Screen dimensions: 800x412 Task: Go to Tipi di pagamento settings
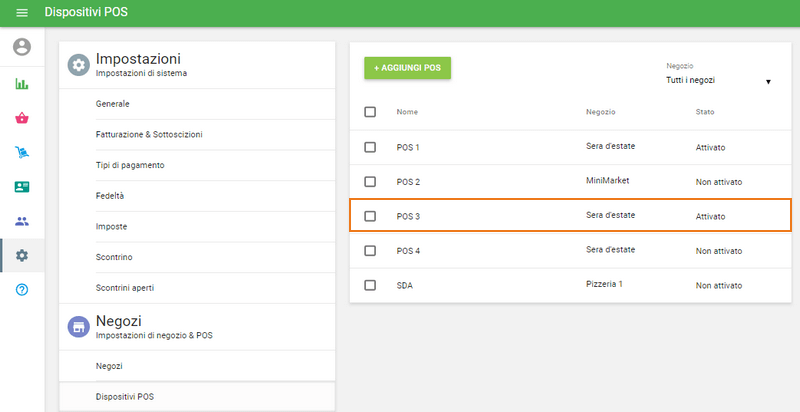click(130, 165)
